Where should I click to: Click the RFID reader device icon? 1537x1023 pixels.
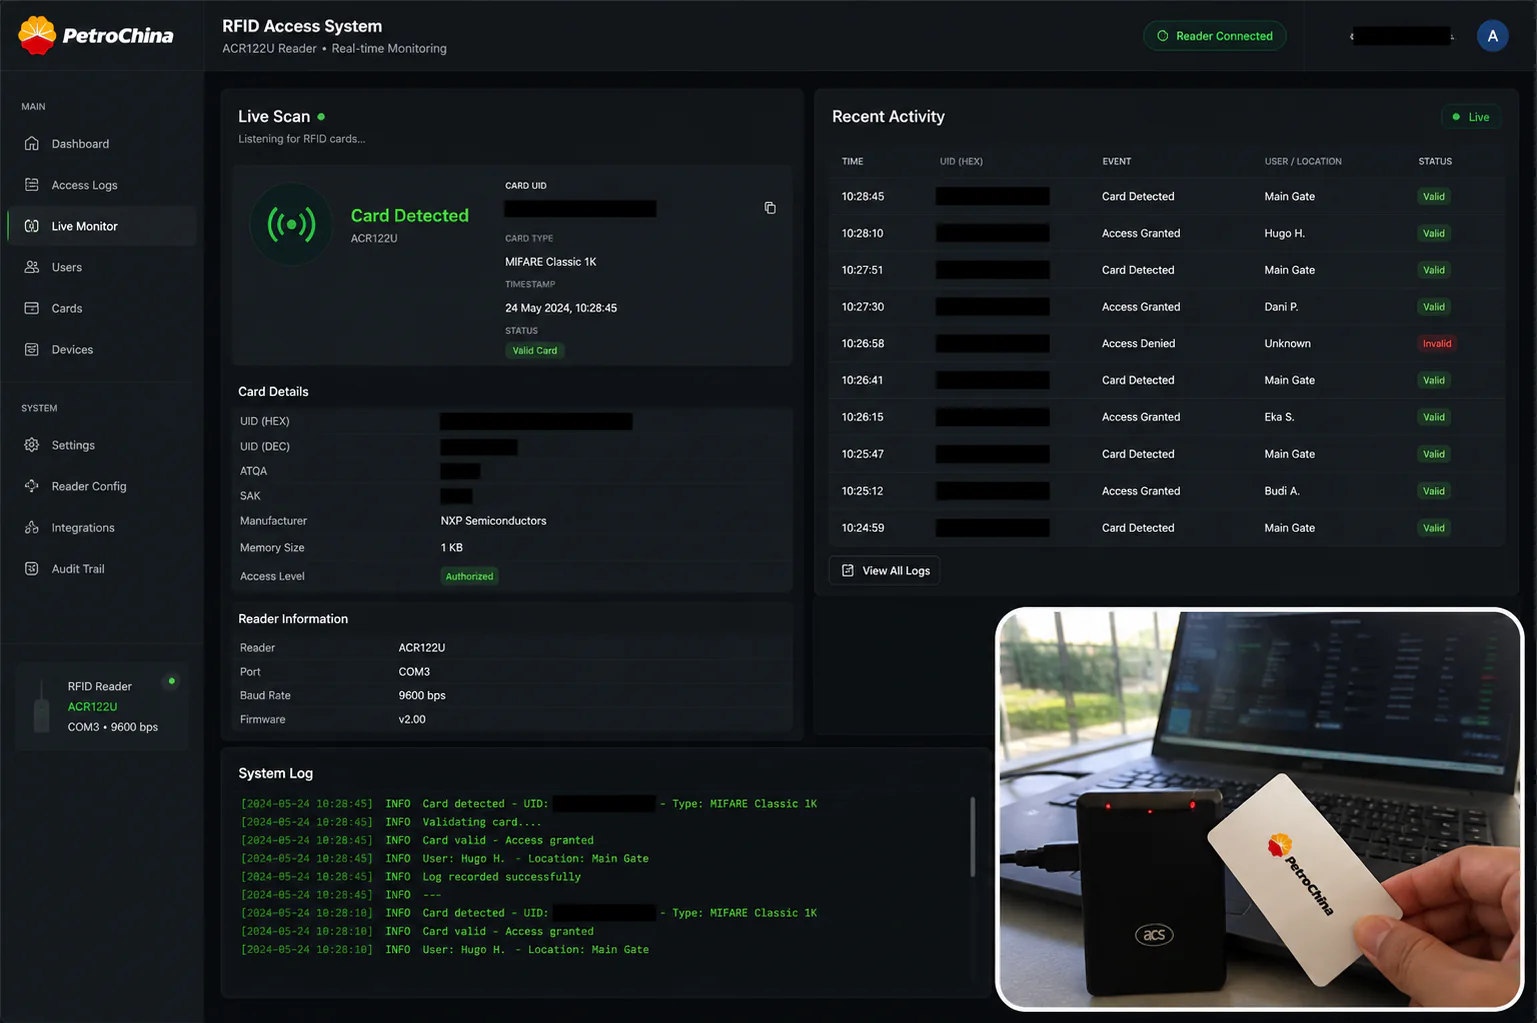pyautogui.click(x=42, y=706)
